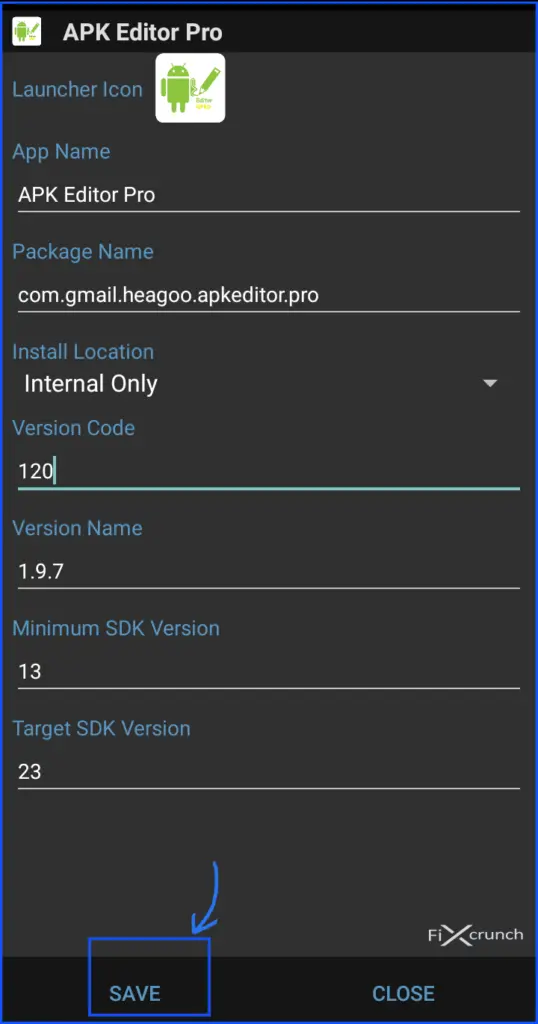
Task: Tap the Launcher Icon label
Action: pos(77,89)
